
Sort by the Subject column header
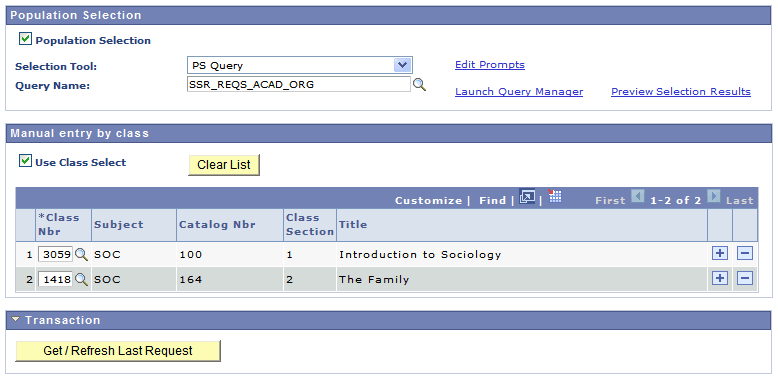(x=119, y=224)
